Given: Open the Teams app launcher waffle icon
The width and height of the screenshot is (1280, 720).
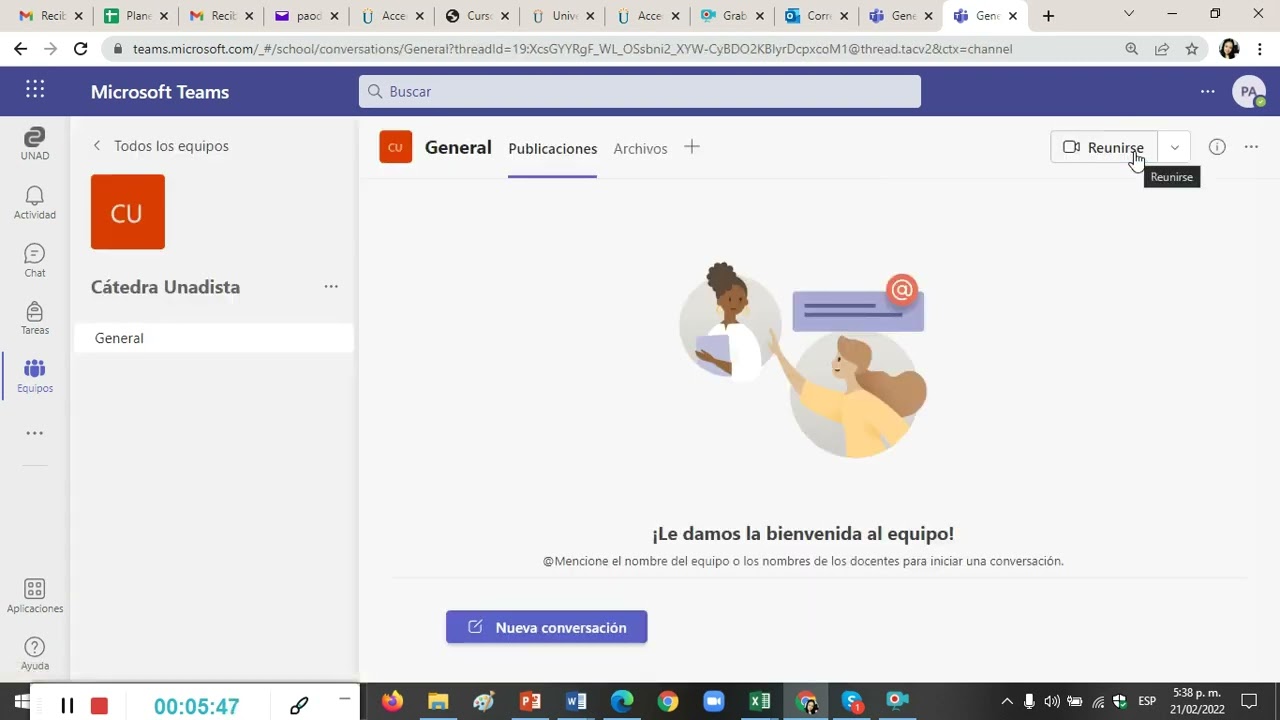Looking at the screenshot, I should tap(35, 90).
